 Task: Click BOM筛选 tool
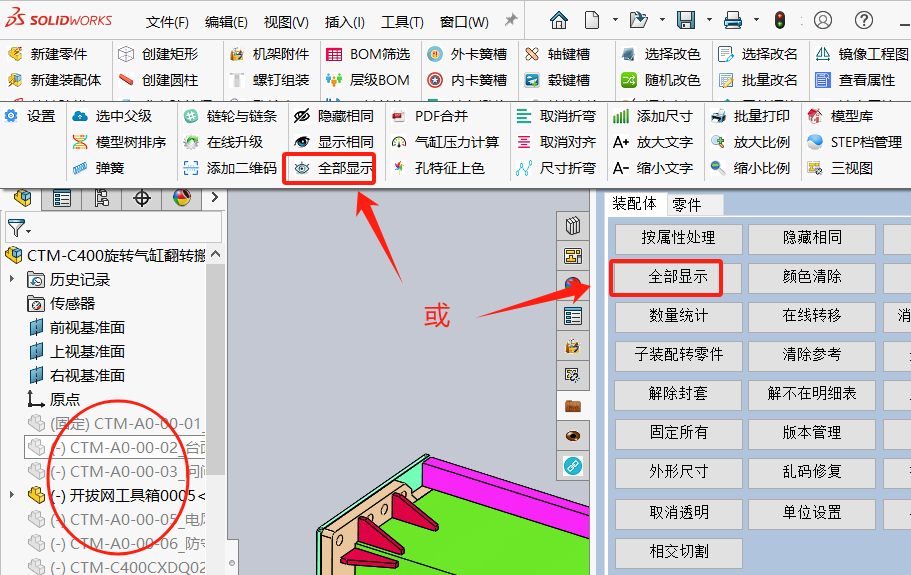(368, 54)
